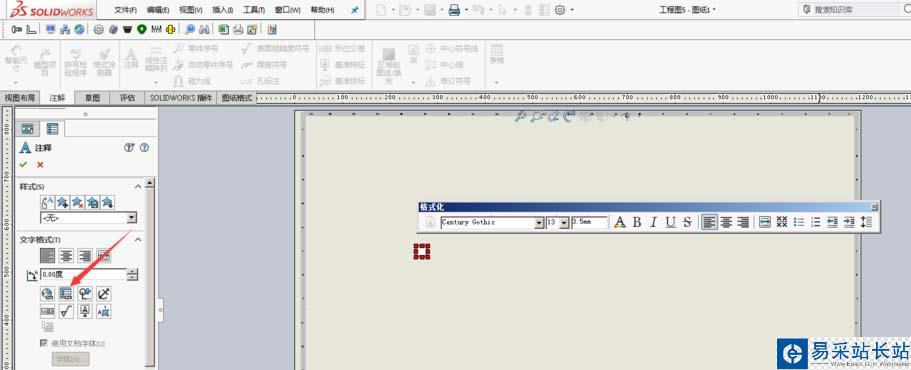
Task: Cancel the note with the red X
Action: click(x=40, y=165)
